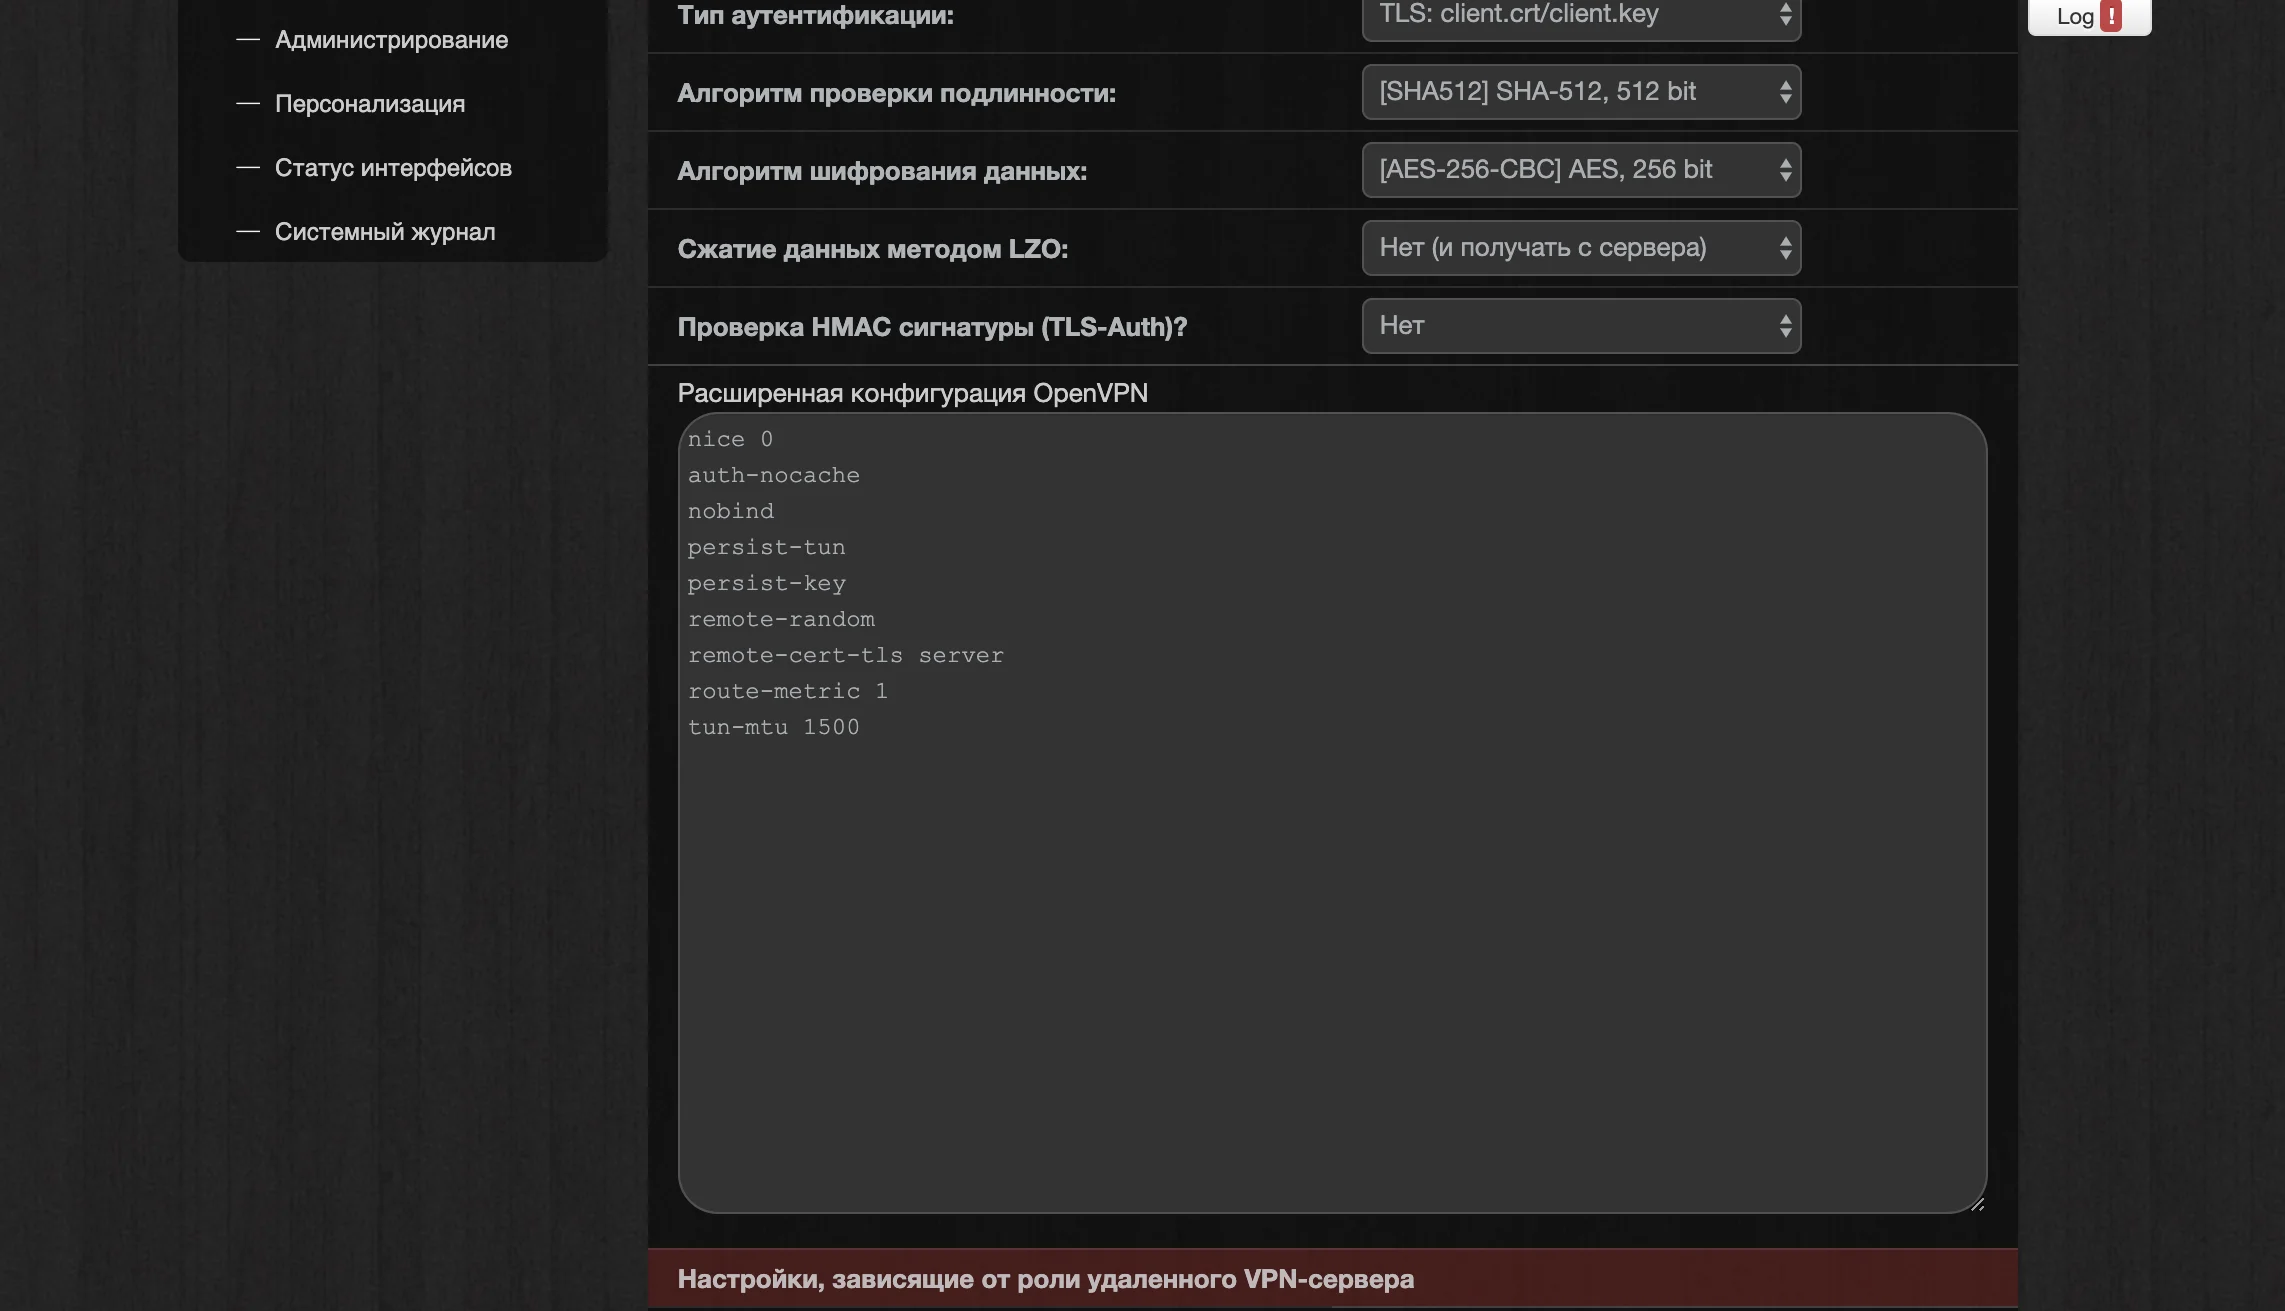2285x1311 pixels.
Task: Open the HMAC signature TLS-Auth dropdown
Action: (x=1580, y=326)
